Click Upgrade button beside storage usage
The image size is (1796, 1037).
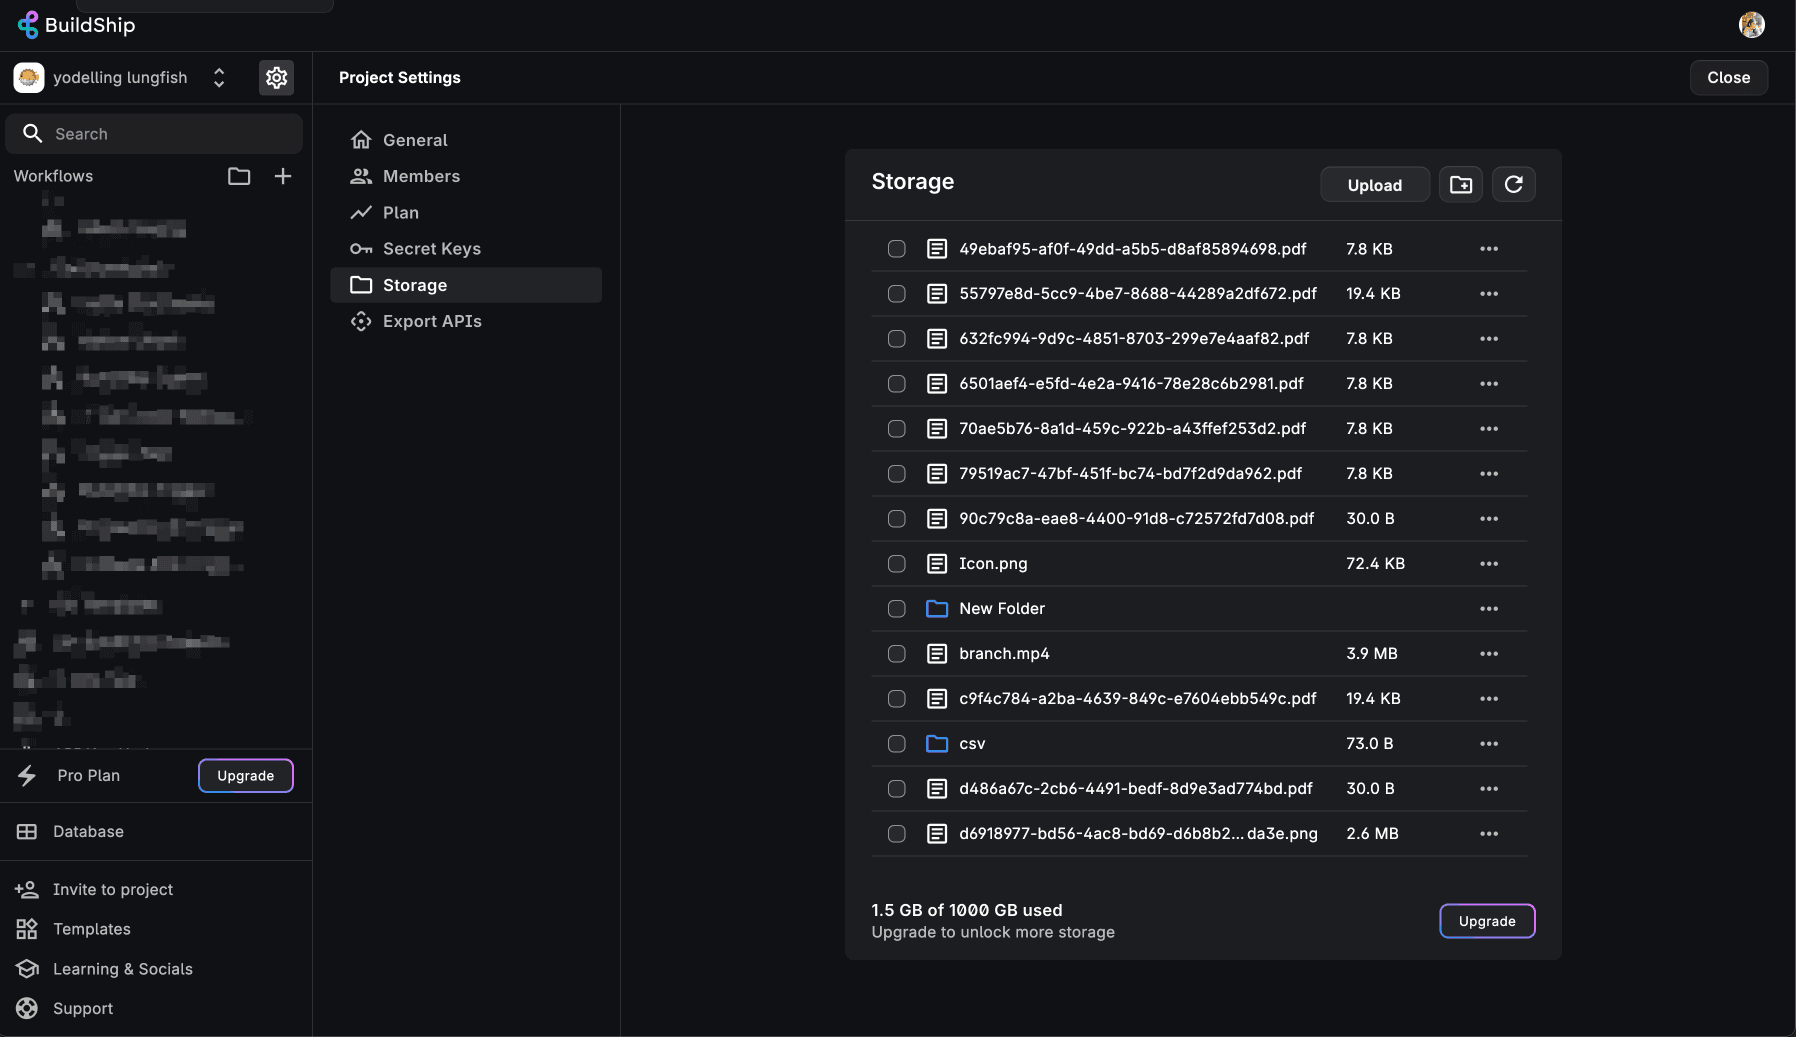tap(1486, 921)
